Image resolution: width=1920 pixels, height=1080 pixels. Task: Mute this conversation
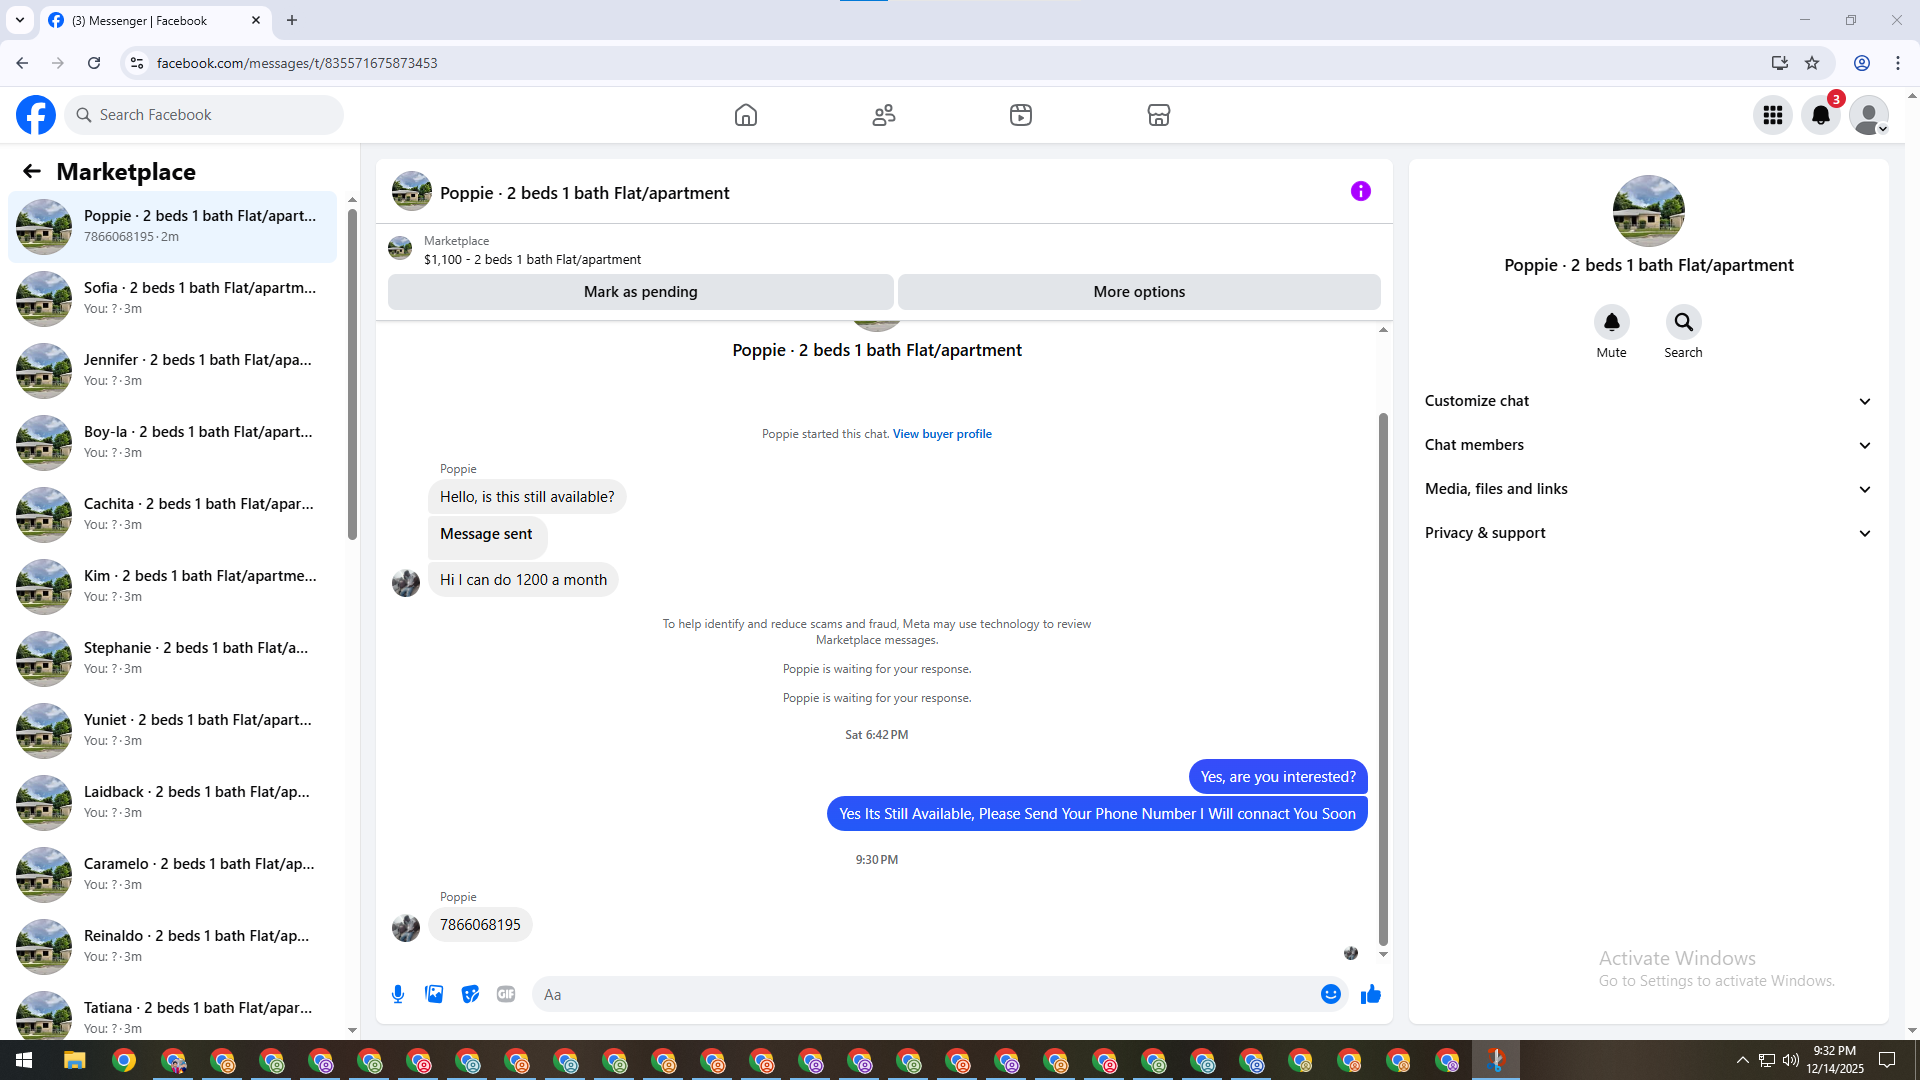pyautogui.click(x=1611, y=322)
